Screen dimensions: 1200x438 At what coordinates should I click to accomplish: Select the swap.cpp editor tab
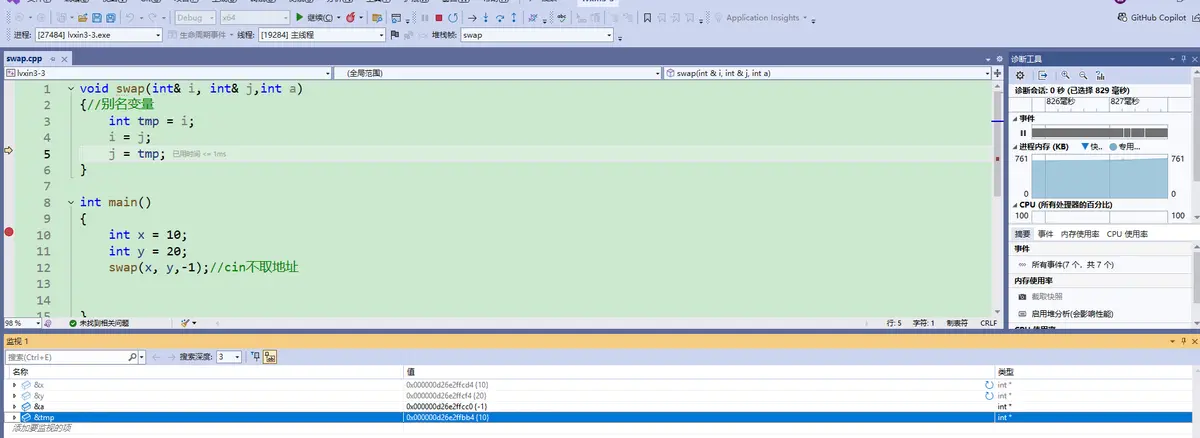coord(24,59)
